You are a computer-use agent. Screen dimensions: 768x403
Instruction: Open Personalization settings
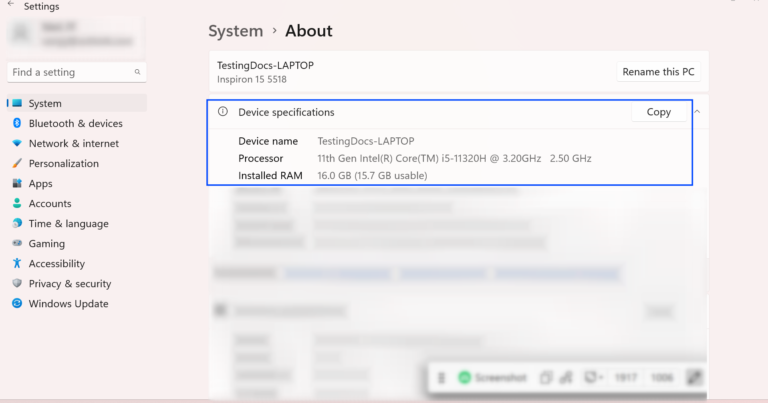(x=77, y=164)
